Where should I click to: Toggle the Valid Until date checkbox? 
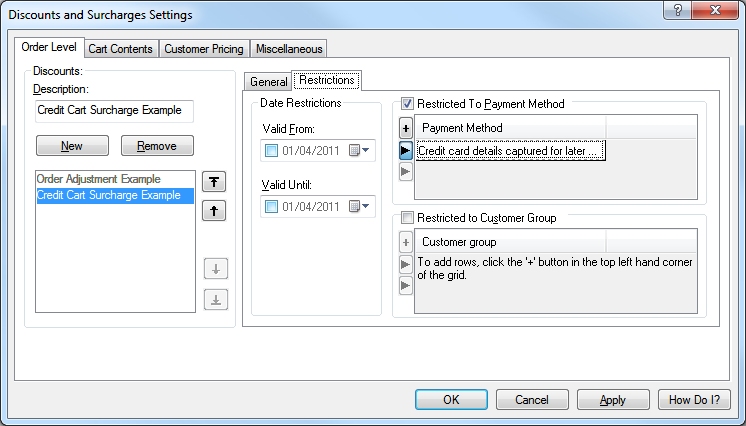click(x=271, y=207)
